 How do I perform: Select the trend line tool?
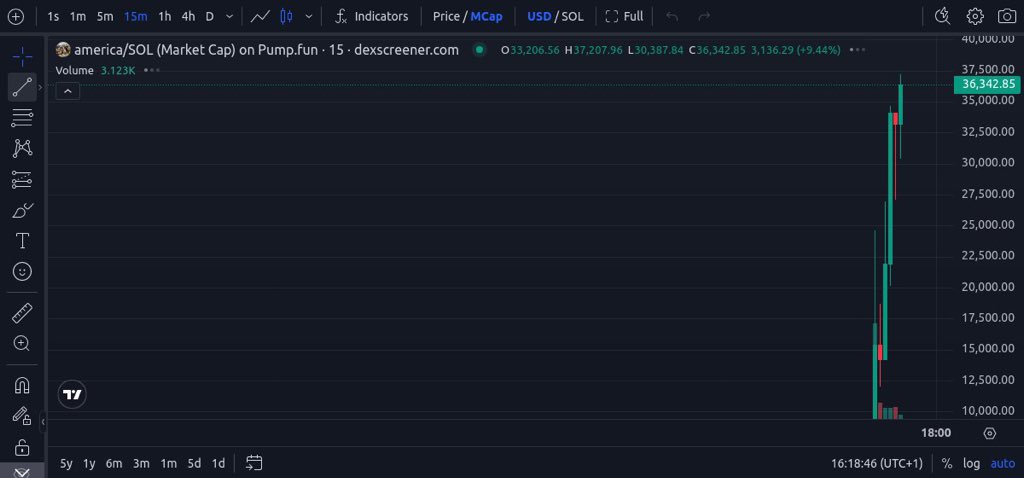22,87
